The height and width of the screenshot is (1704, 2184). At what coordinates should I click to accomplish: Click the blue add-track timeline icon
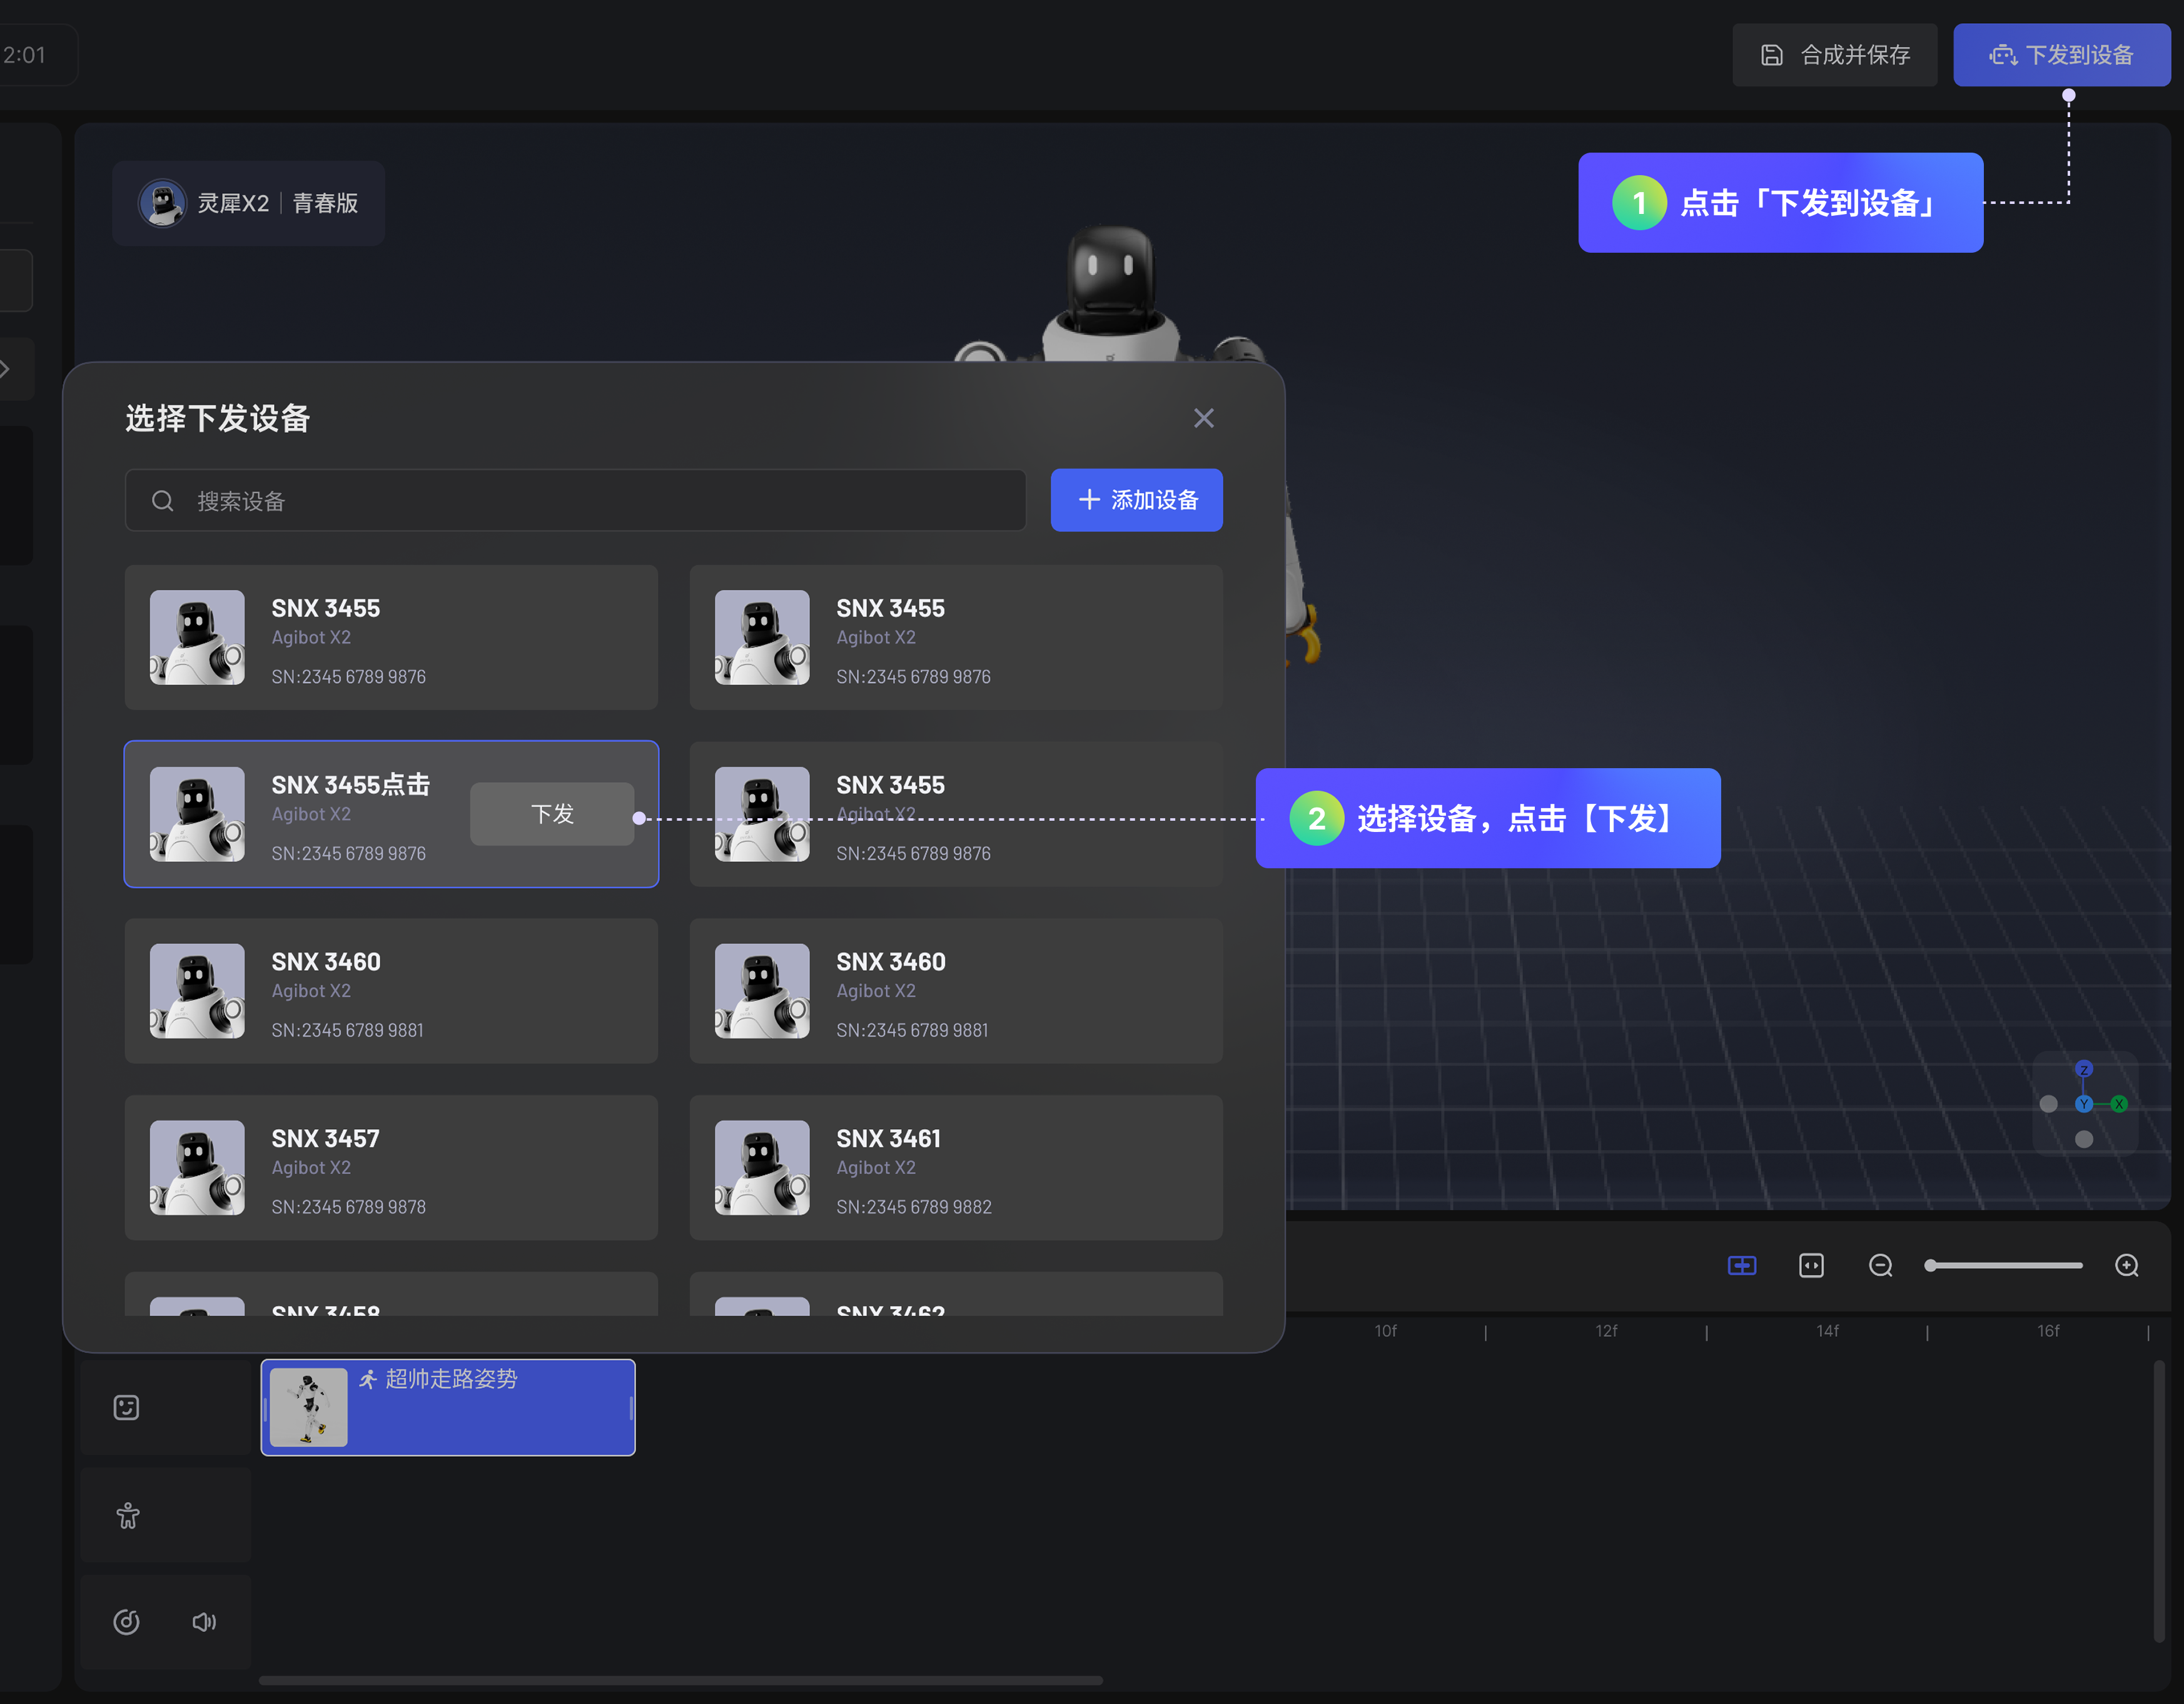point(1742,1266)
